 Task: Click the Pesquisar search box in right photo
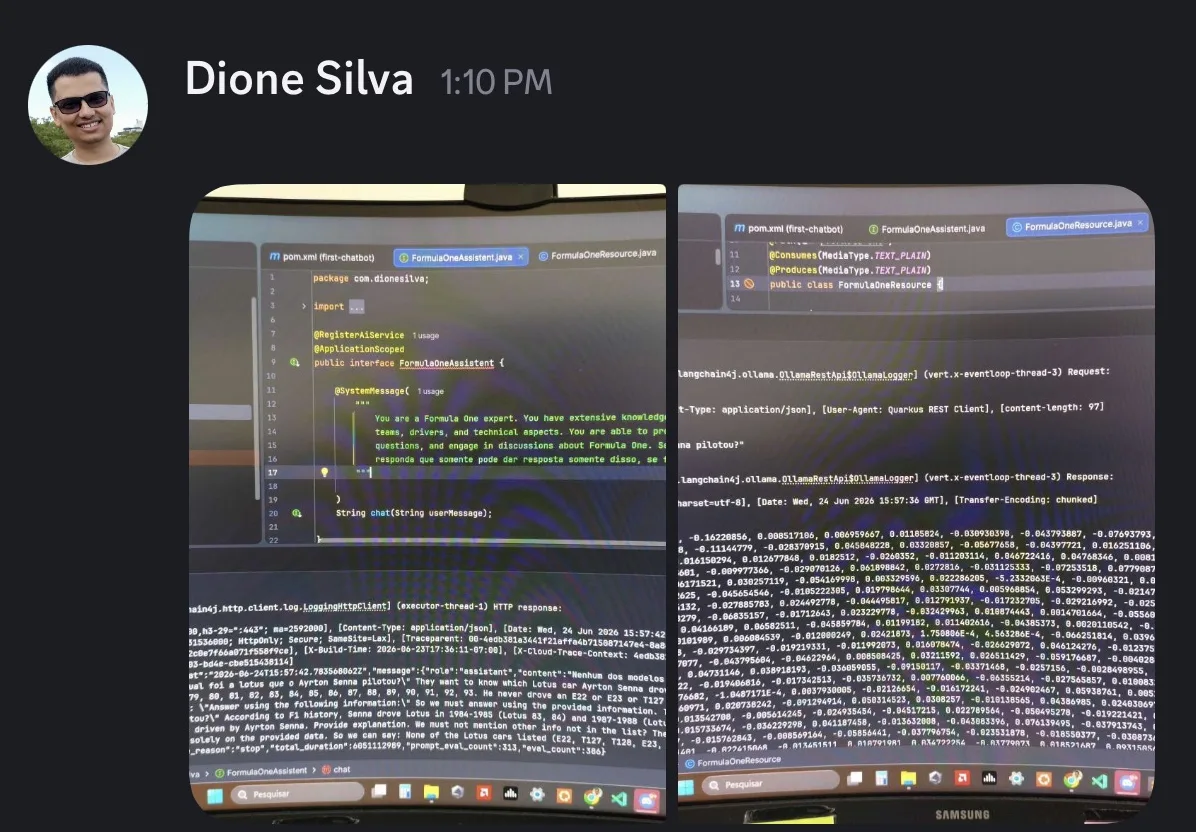coord(771,783)
